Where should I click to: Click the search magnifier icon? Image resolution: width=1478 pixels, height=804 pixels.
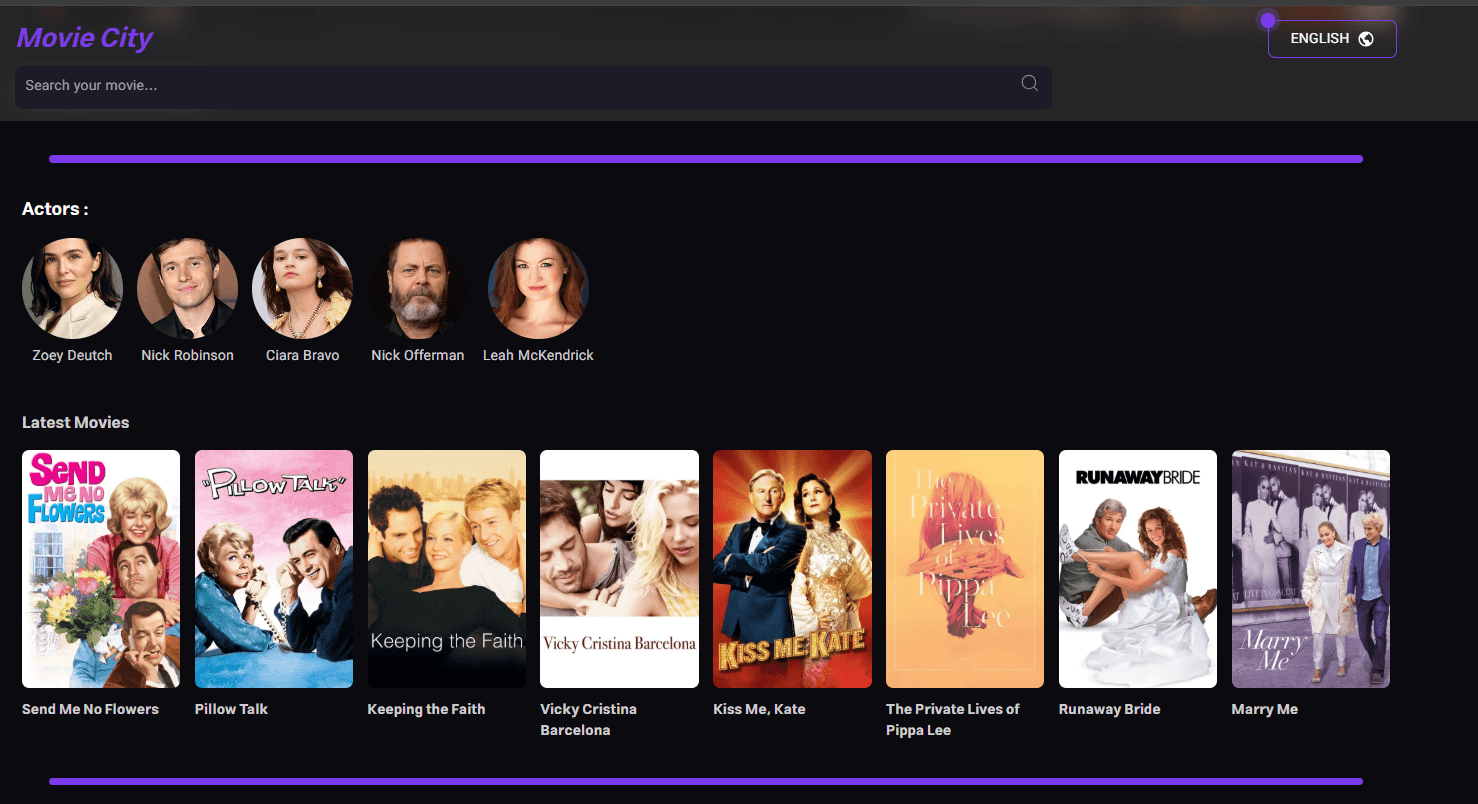coord(1029,83)
